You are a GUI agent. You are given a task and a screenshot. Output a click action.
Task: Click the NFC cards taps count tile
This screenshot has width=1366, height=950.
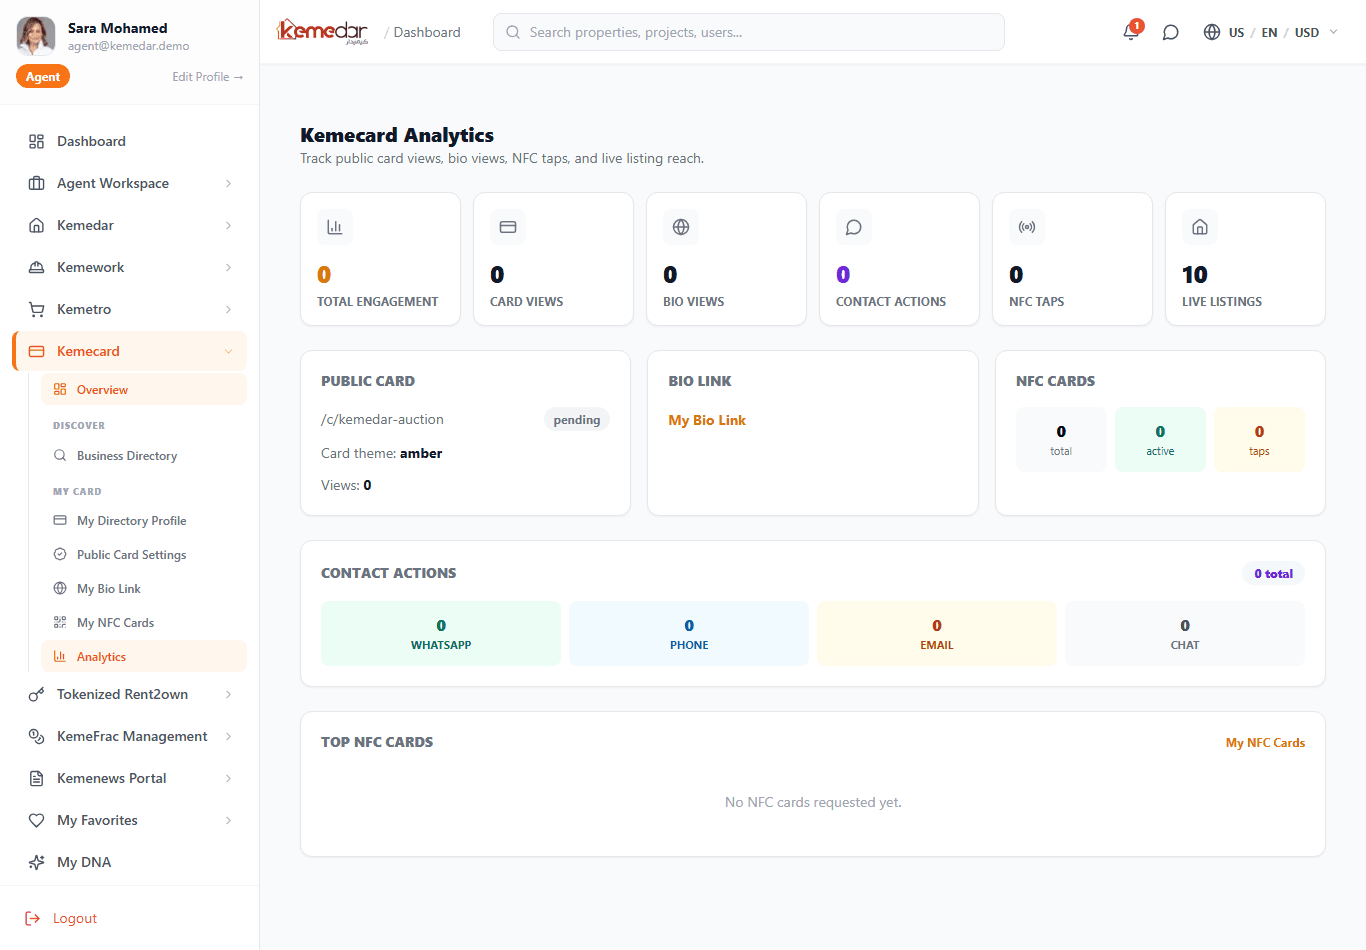click(1259, 439)
